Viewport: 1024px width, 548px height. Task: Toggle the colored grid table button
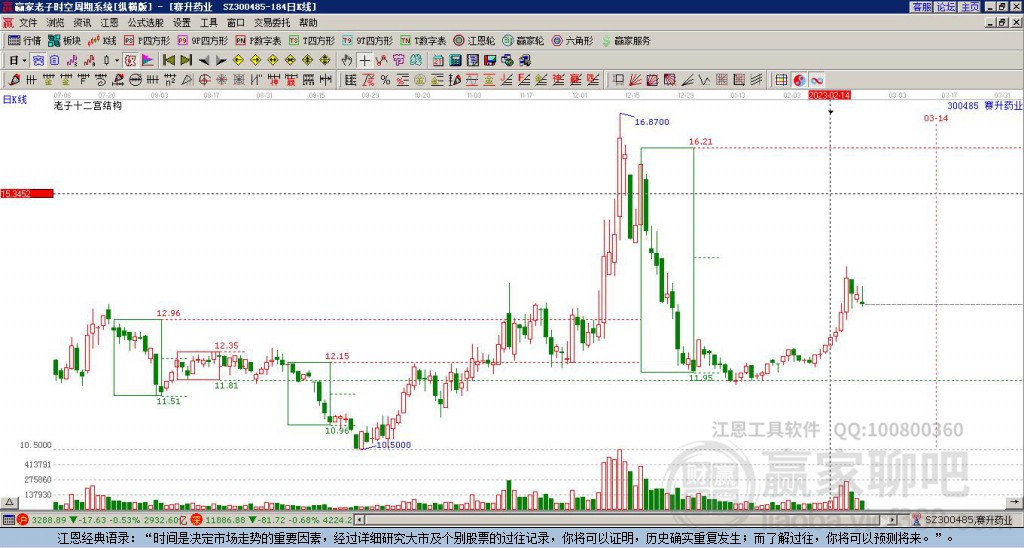781,80
